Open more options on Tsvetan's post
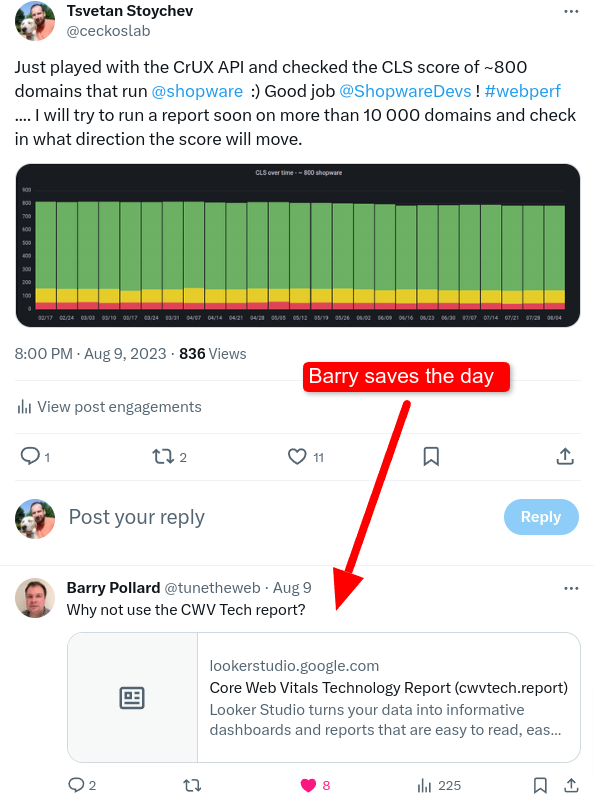This screenshot has width=594, height=801. coord(571,12)
